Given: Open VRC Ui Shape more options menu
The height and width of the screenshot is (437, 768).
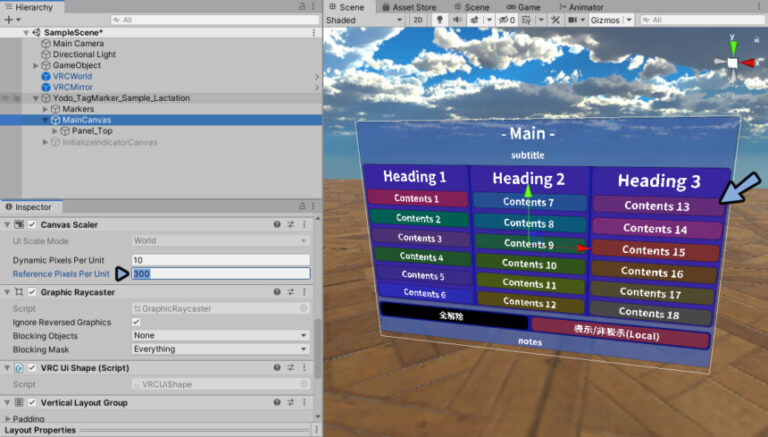Looking at the screenshot, I should 304,367.
